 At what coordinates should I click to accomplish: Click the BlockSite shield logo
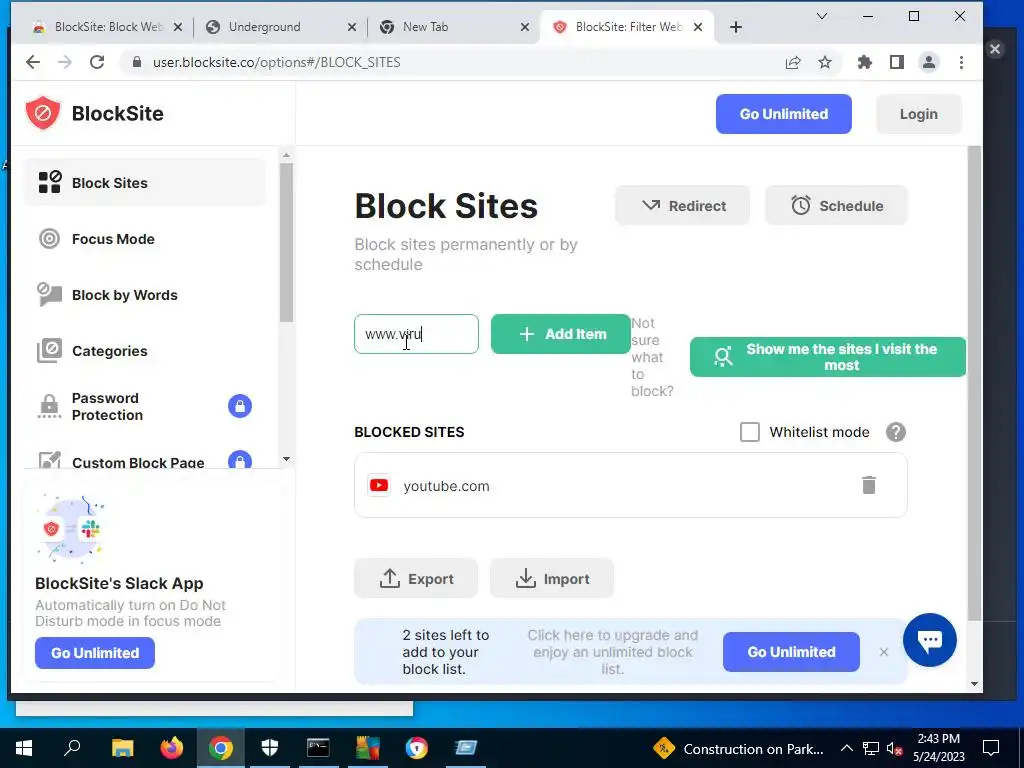(43, 113)
